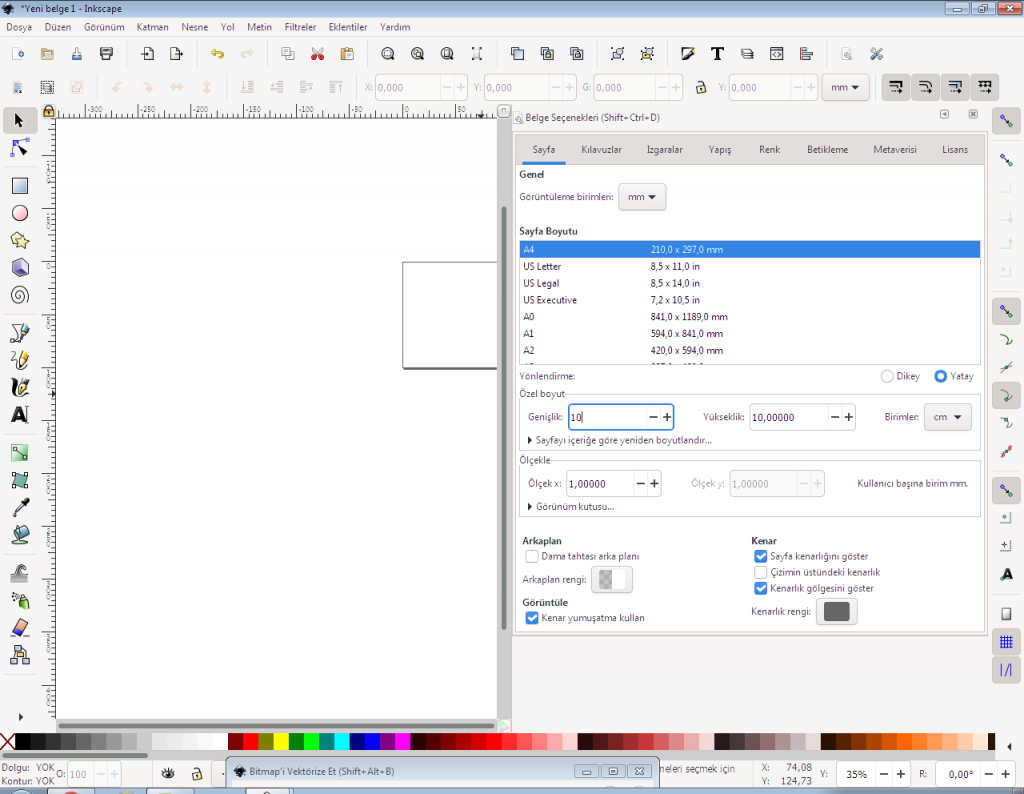Select the Gradient tool
Screen dimensions: 1024x794
[x=20, y=453]
